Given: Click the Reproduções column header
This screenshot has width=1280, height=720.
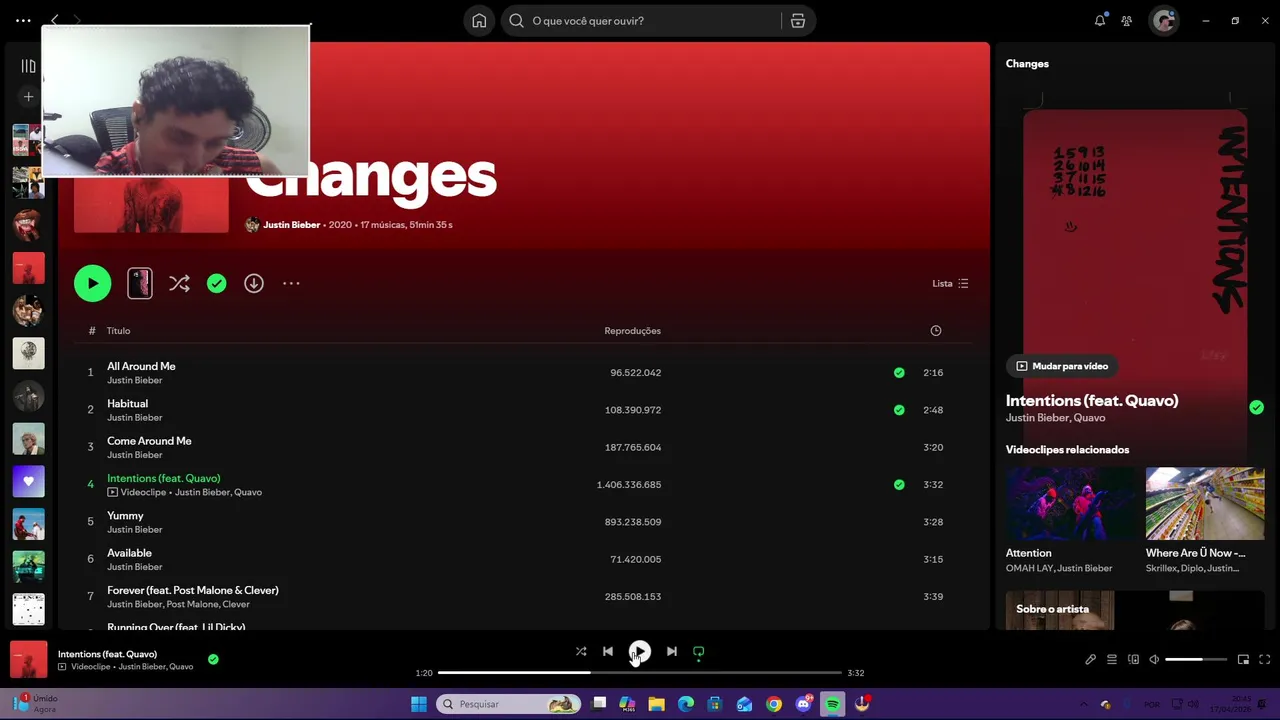Looking at the screenshot, I should pos(632,331).
